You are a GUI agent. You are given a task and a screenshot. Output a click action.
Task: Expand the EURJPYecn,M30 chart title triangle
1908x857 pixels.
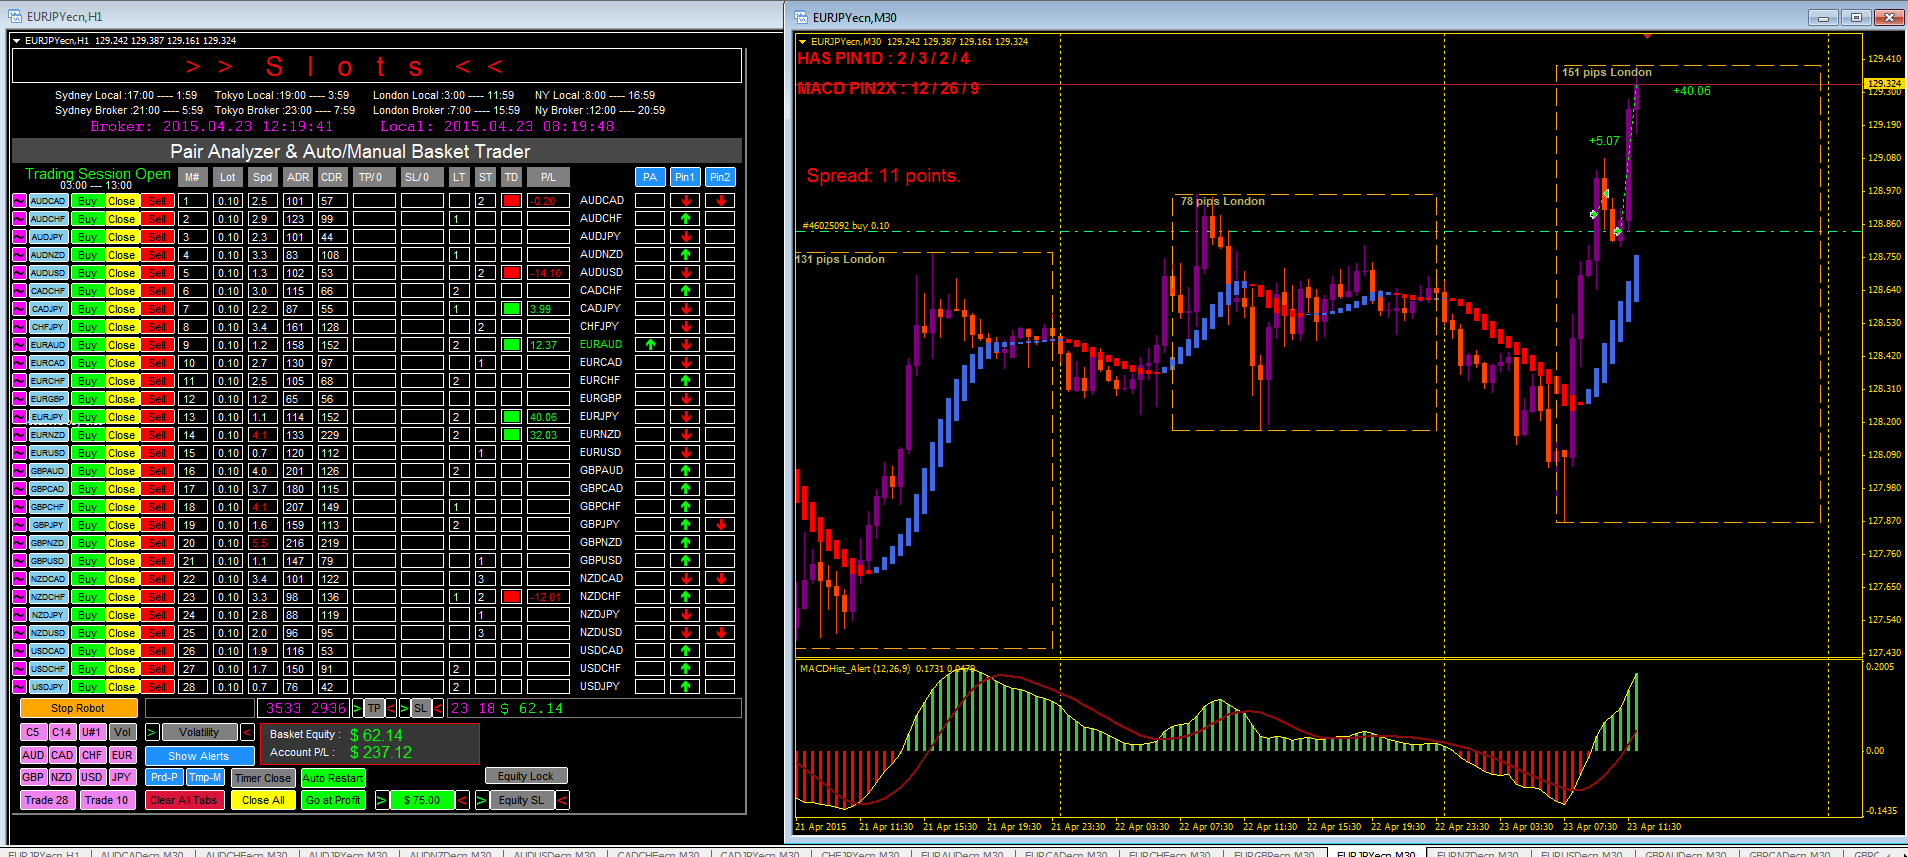pos(802,41)
